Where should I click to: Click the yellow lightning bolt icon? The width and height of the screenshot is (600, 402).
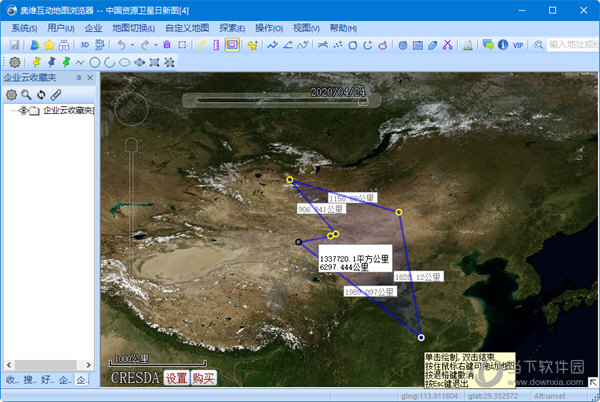202,45
